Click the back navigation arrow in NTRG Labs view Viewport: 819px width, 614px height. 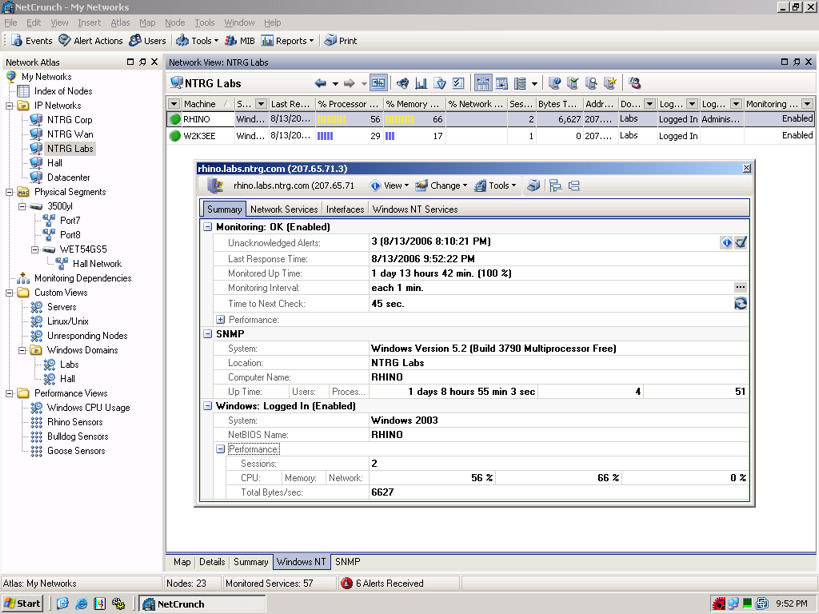coord(320,83)
